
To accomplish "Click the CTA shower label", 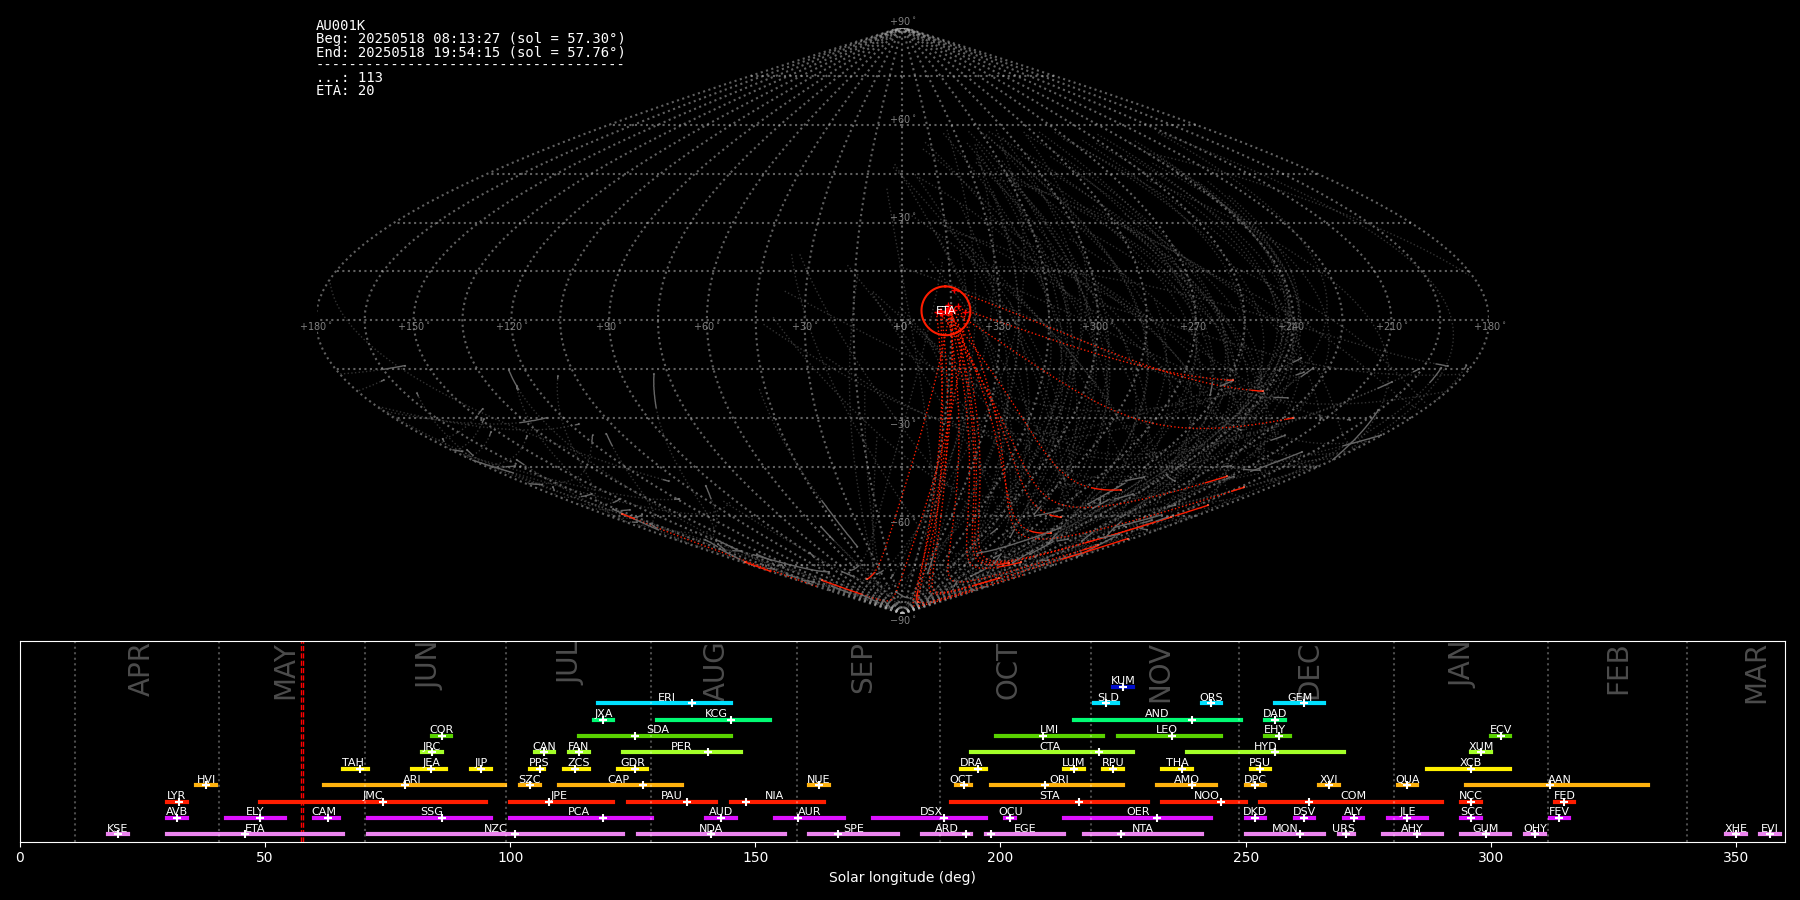I will (x=1049, y=746).
